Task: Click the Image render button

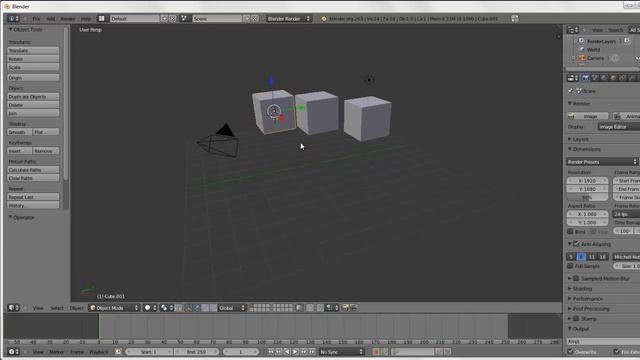Action: [588, 116]
